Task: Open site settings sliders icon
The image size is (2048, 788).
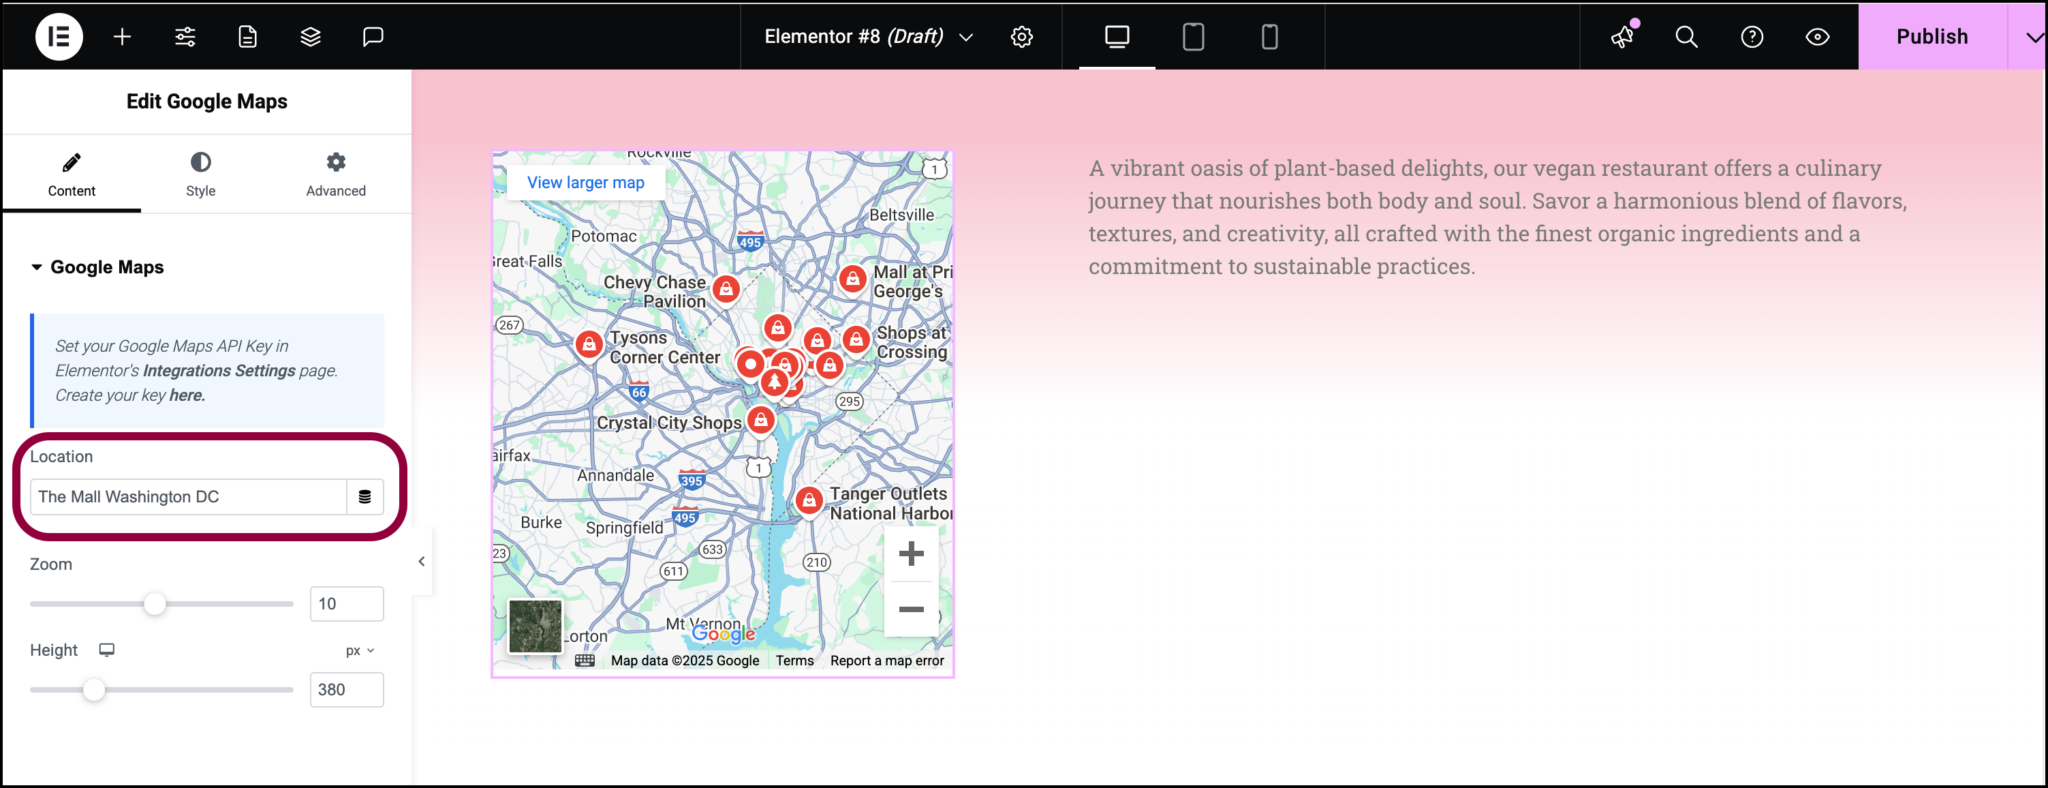Action: point(185,37)
